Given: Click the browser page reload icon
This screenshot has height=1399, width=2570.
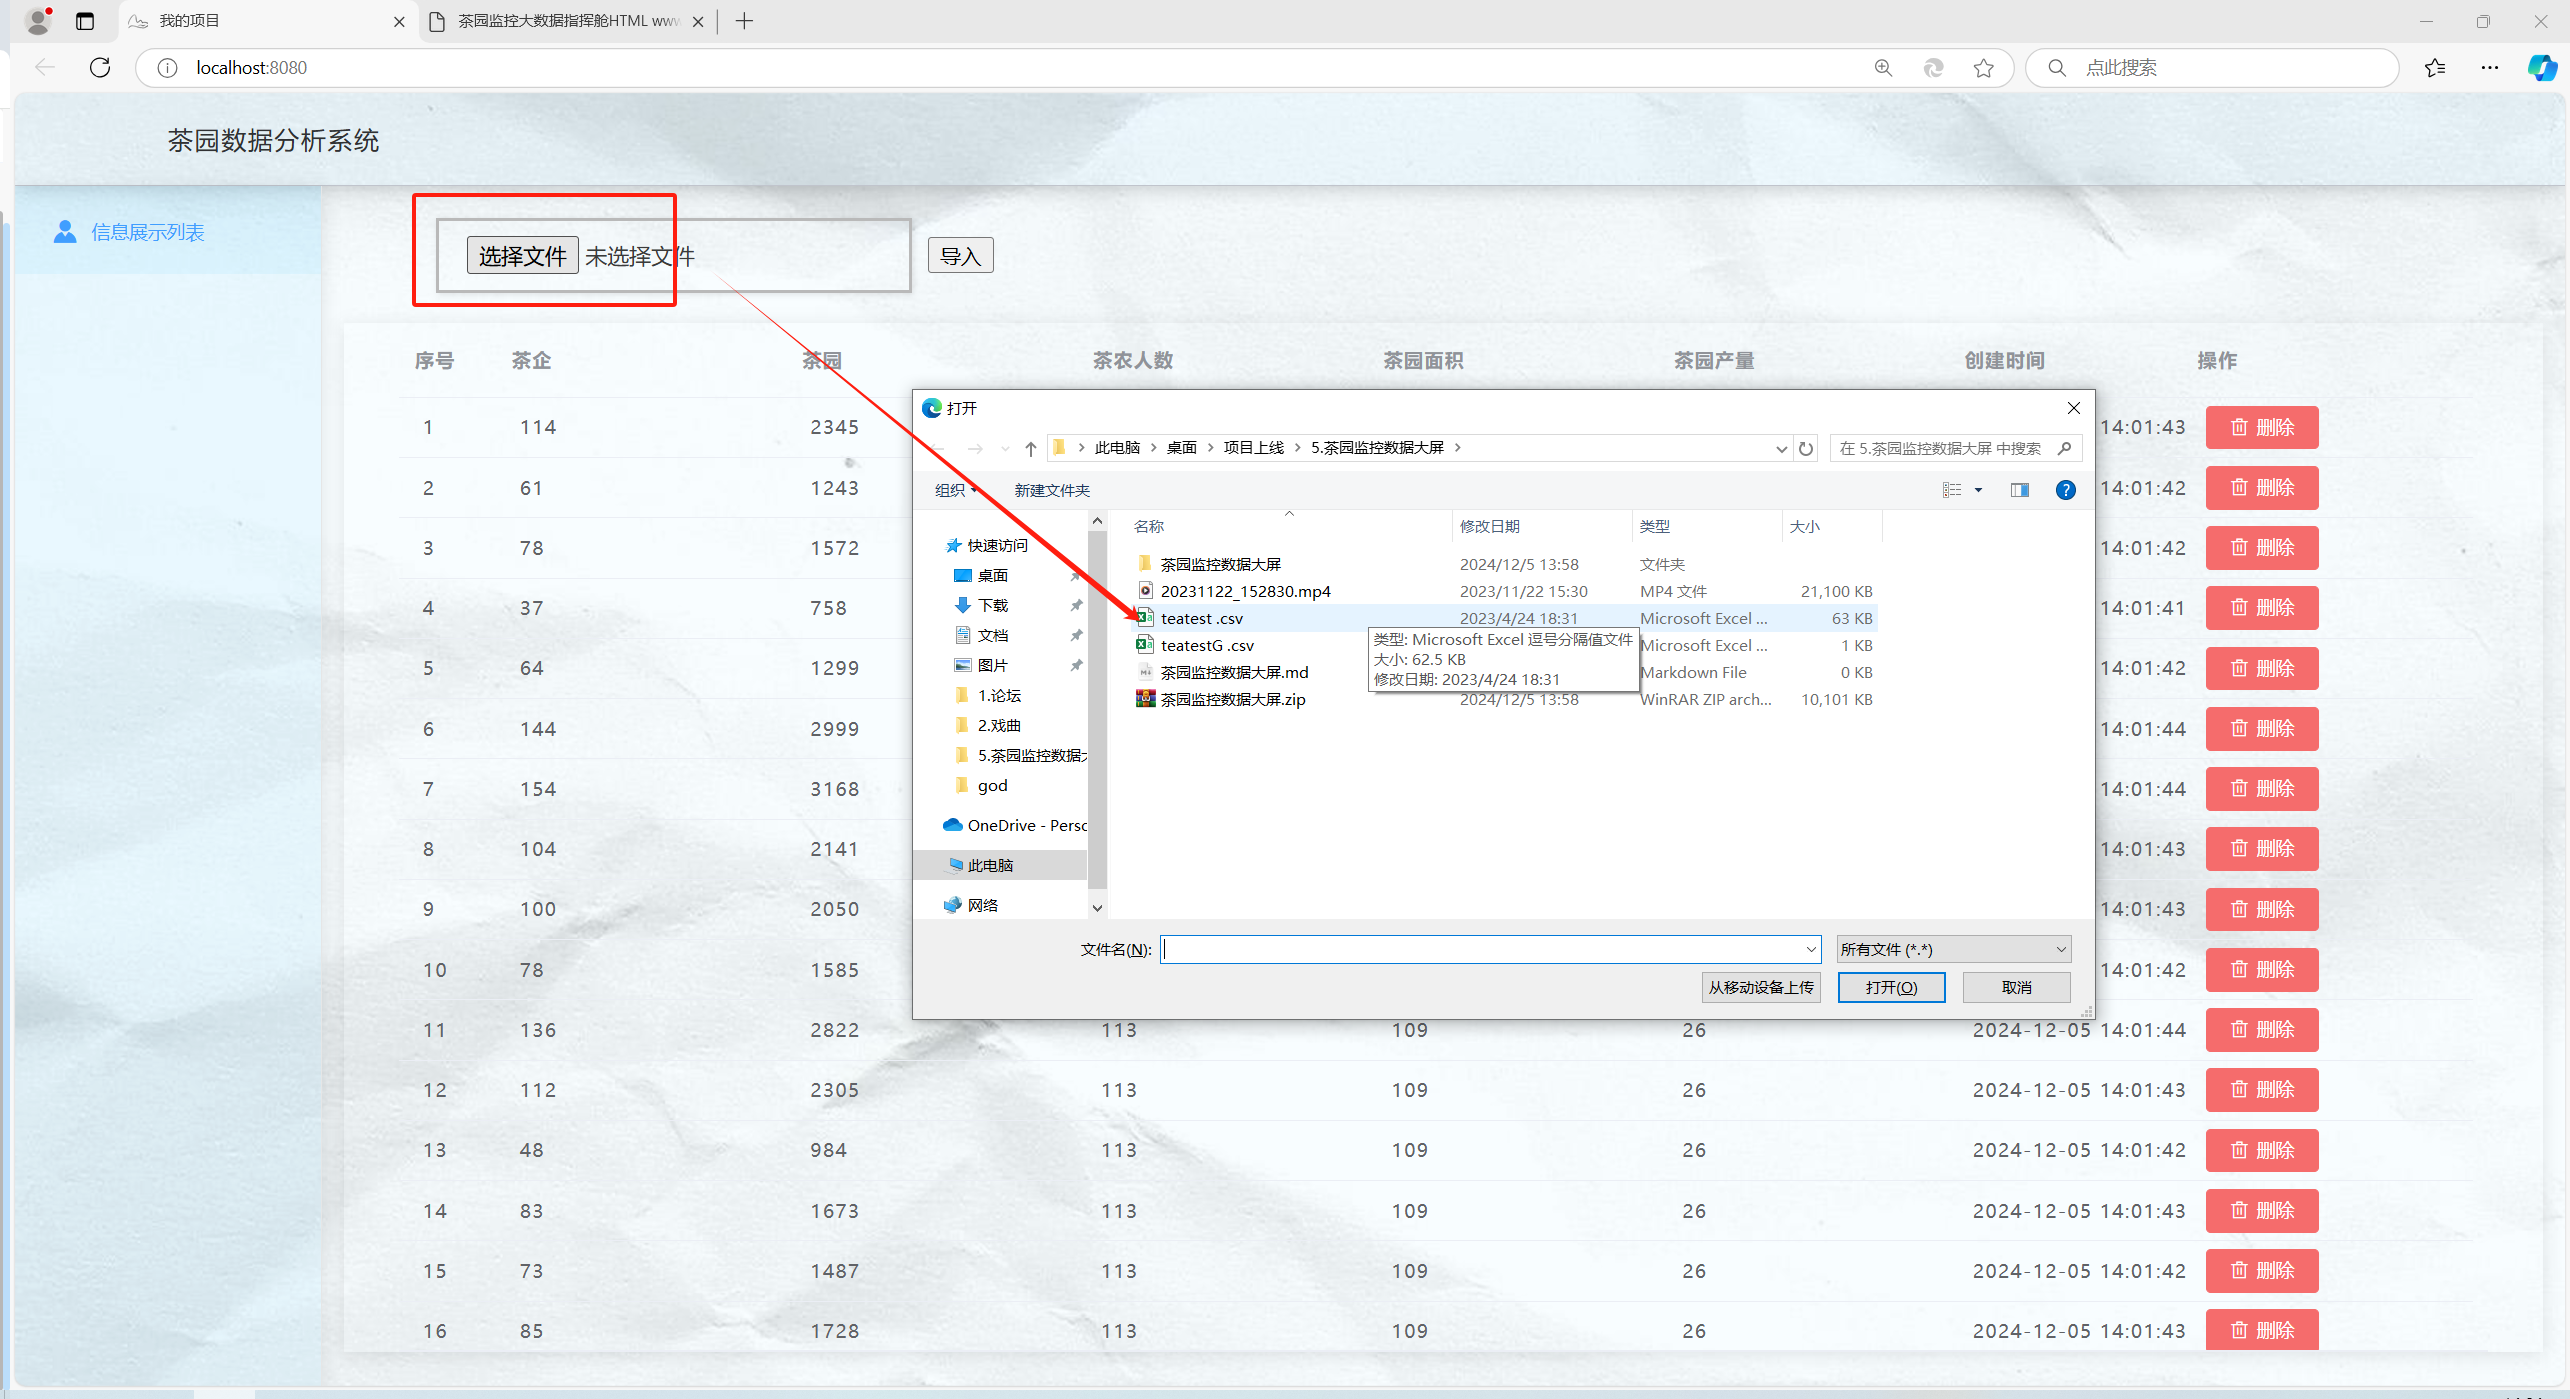Looking at the screenshot, I should (100, 68).
